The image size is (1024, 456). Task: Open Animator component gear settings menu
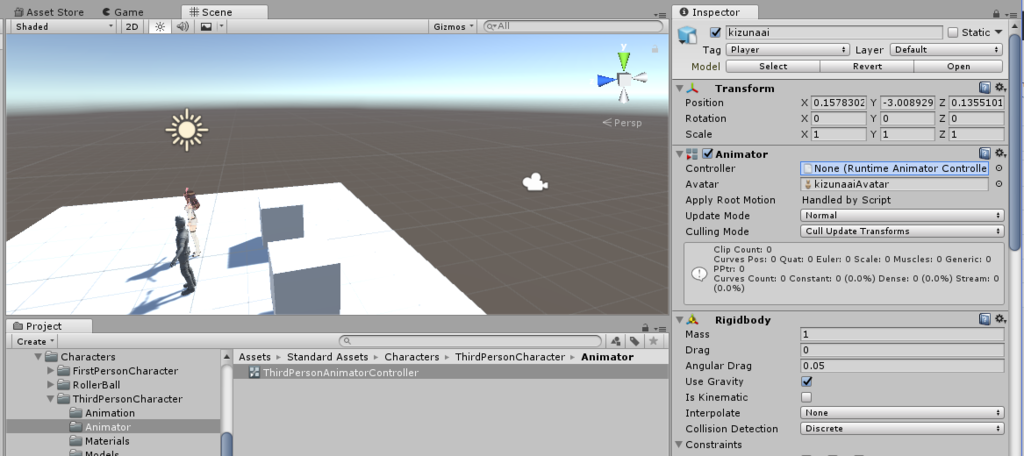coord(1000,154)
